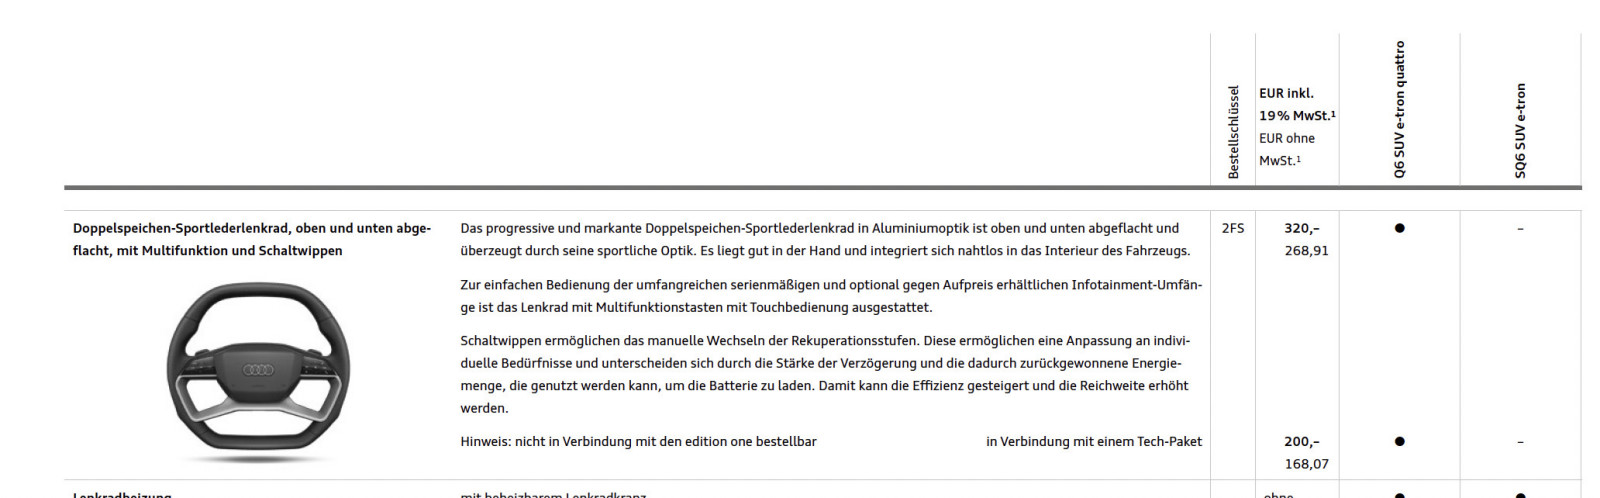Click the 'SQ6 SUV e-tron' column header
This screenshot has height=498, width=1600.
point(1520,131)
